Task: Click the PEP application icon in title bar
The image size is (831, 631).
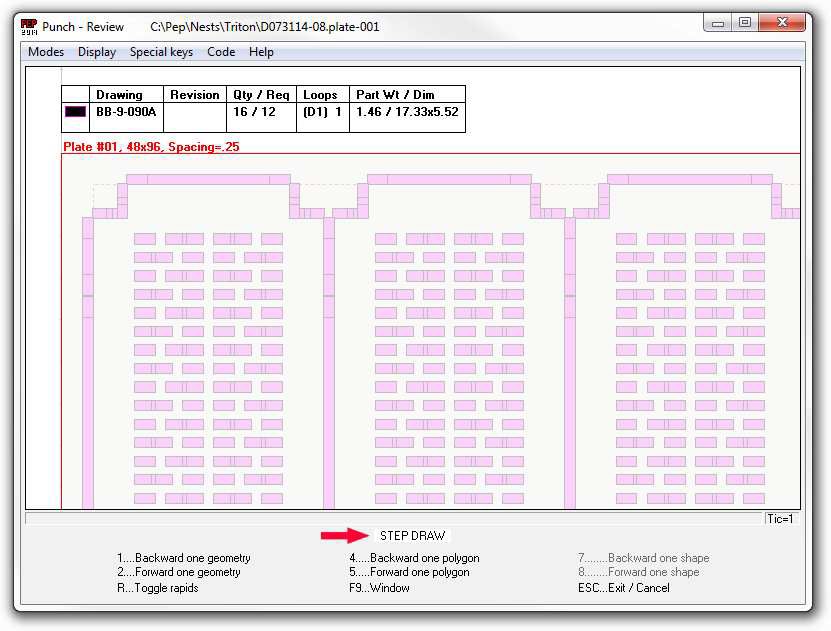Action: [x=29, y=26]
